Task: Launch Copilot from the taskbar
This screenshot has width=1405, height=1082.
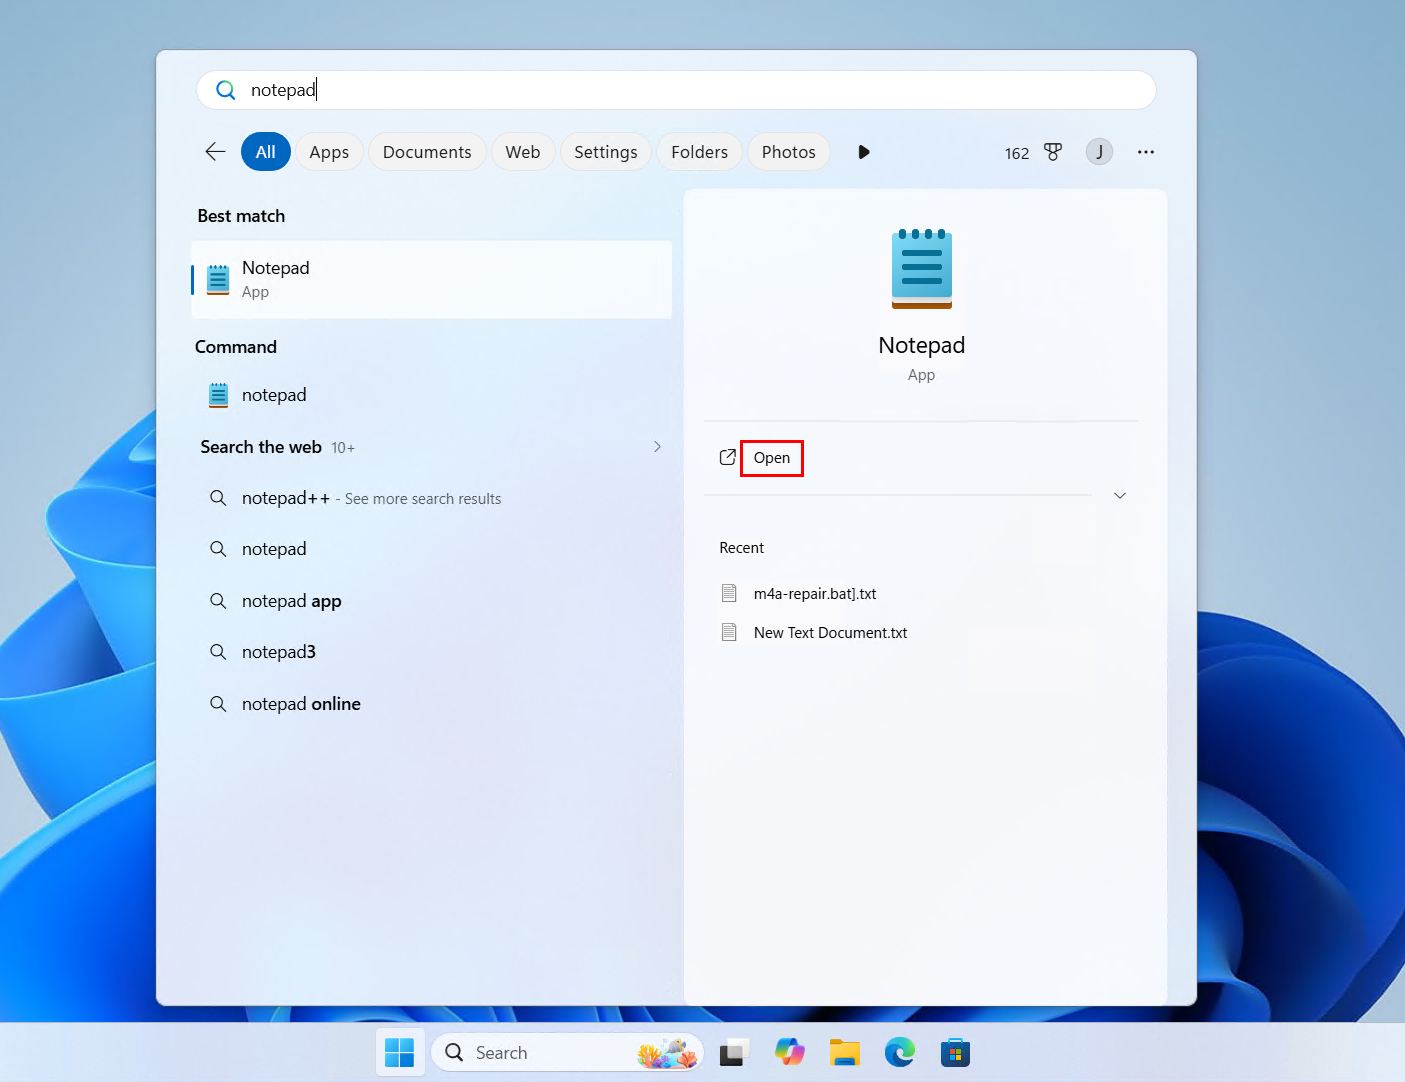Action: (789, 1053)
